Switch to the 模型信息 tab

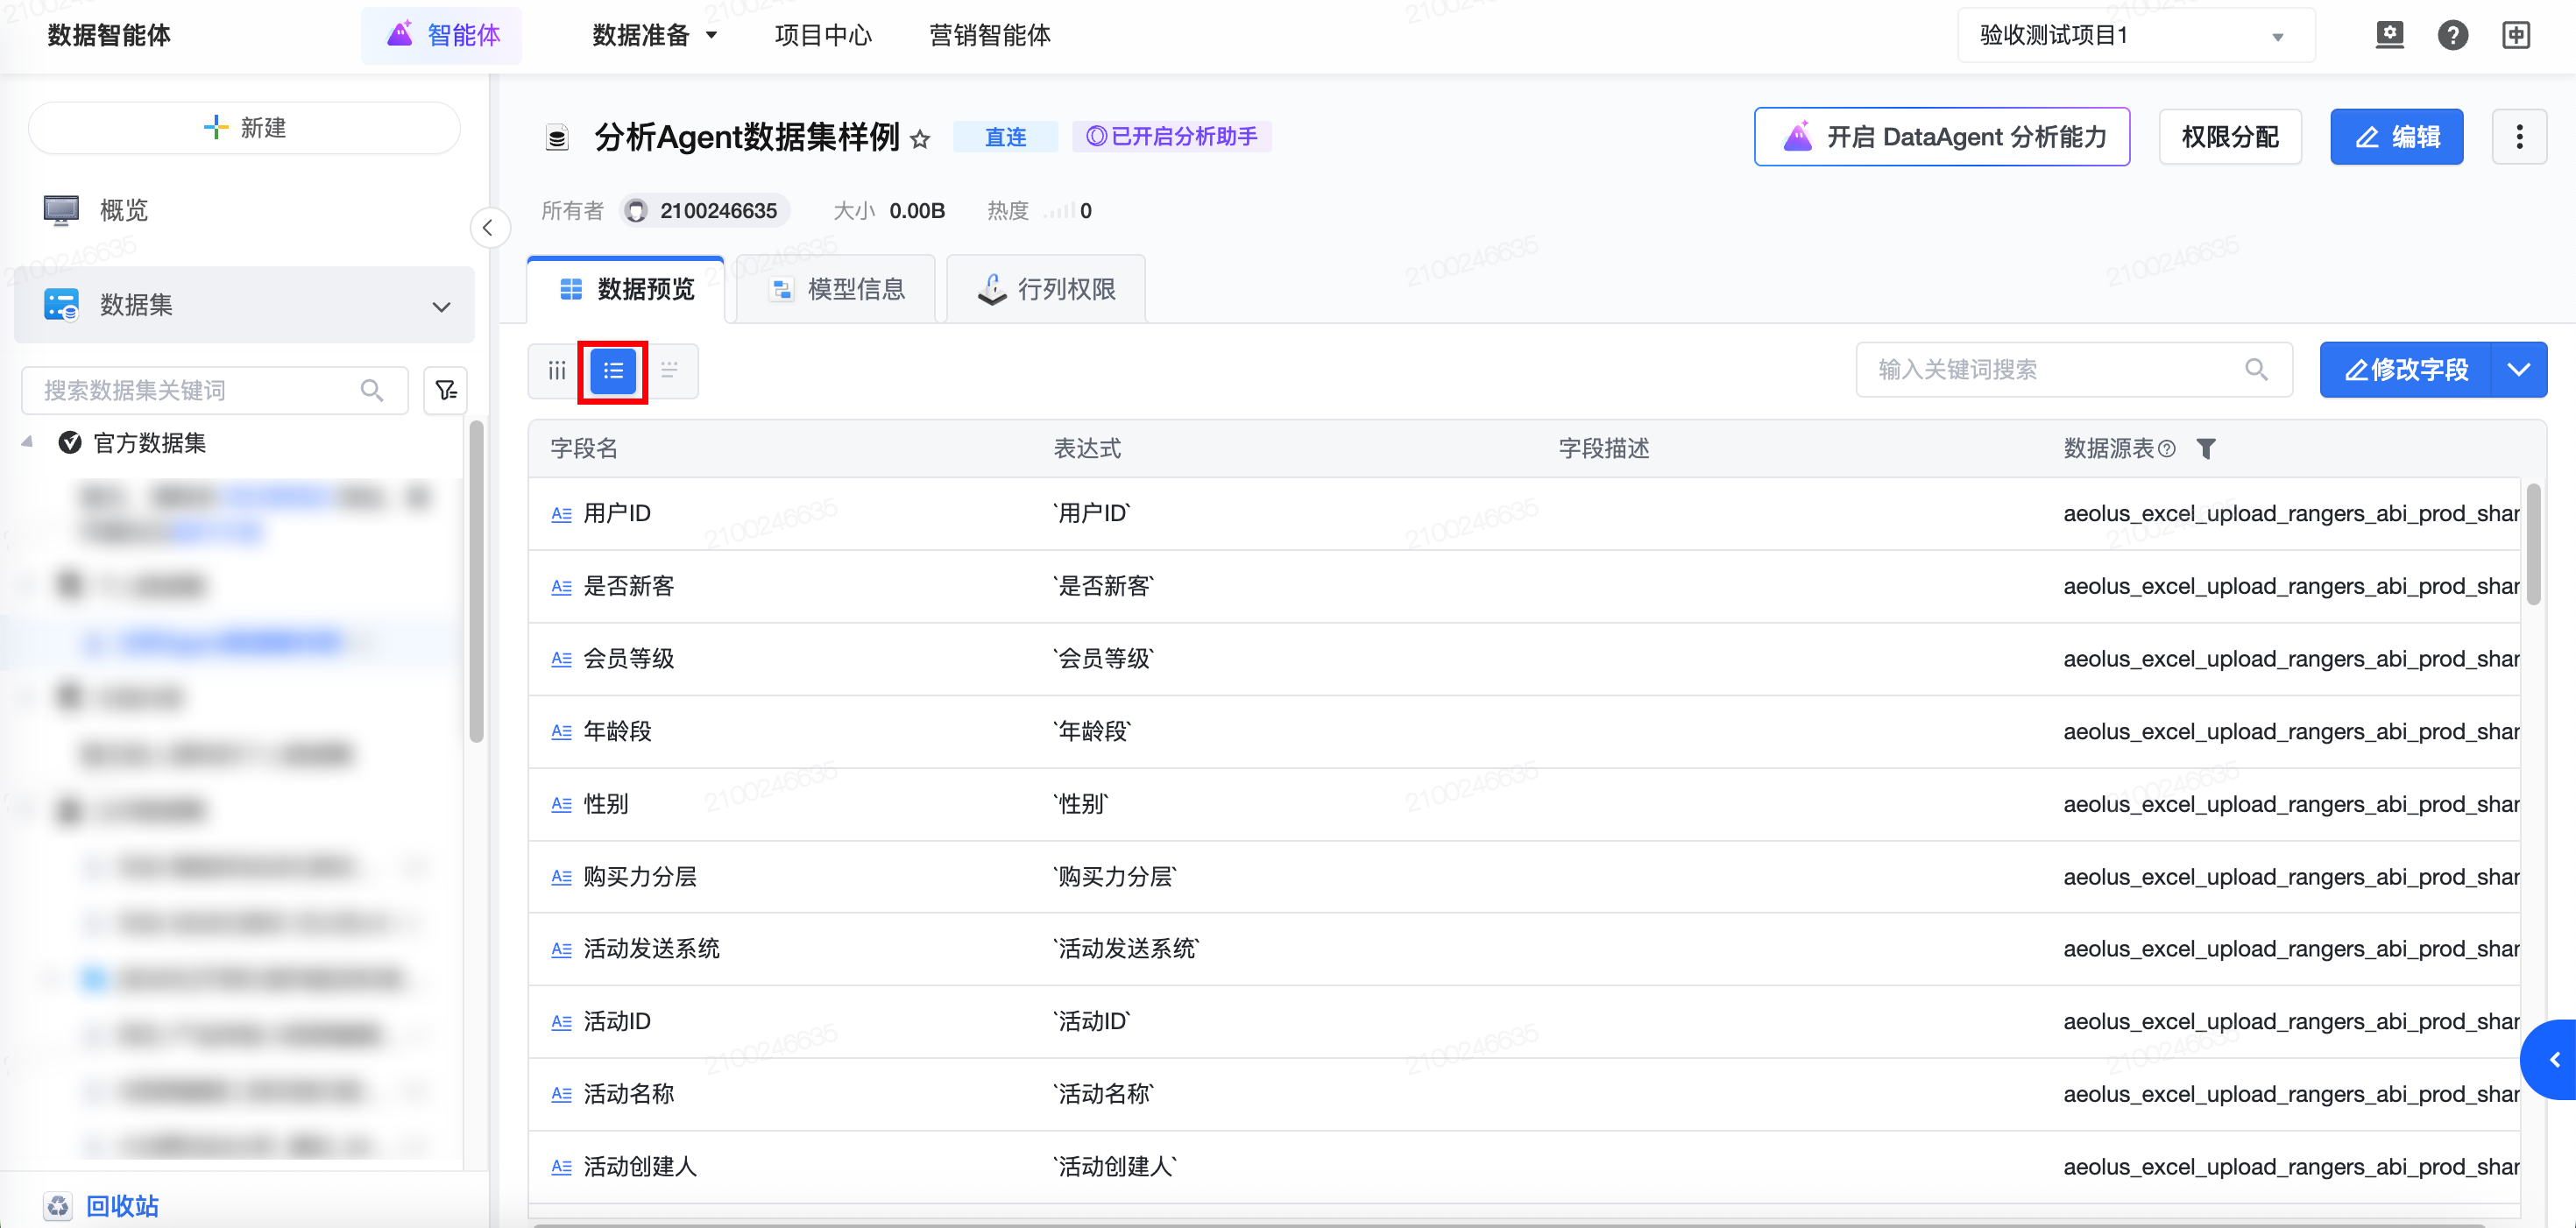tap(837, 290)
